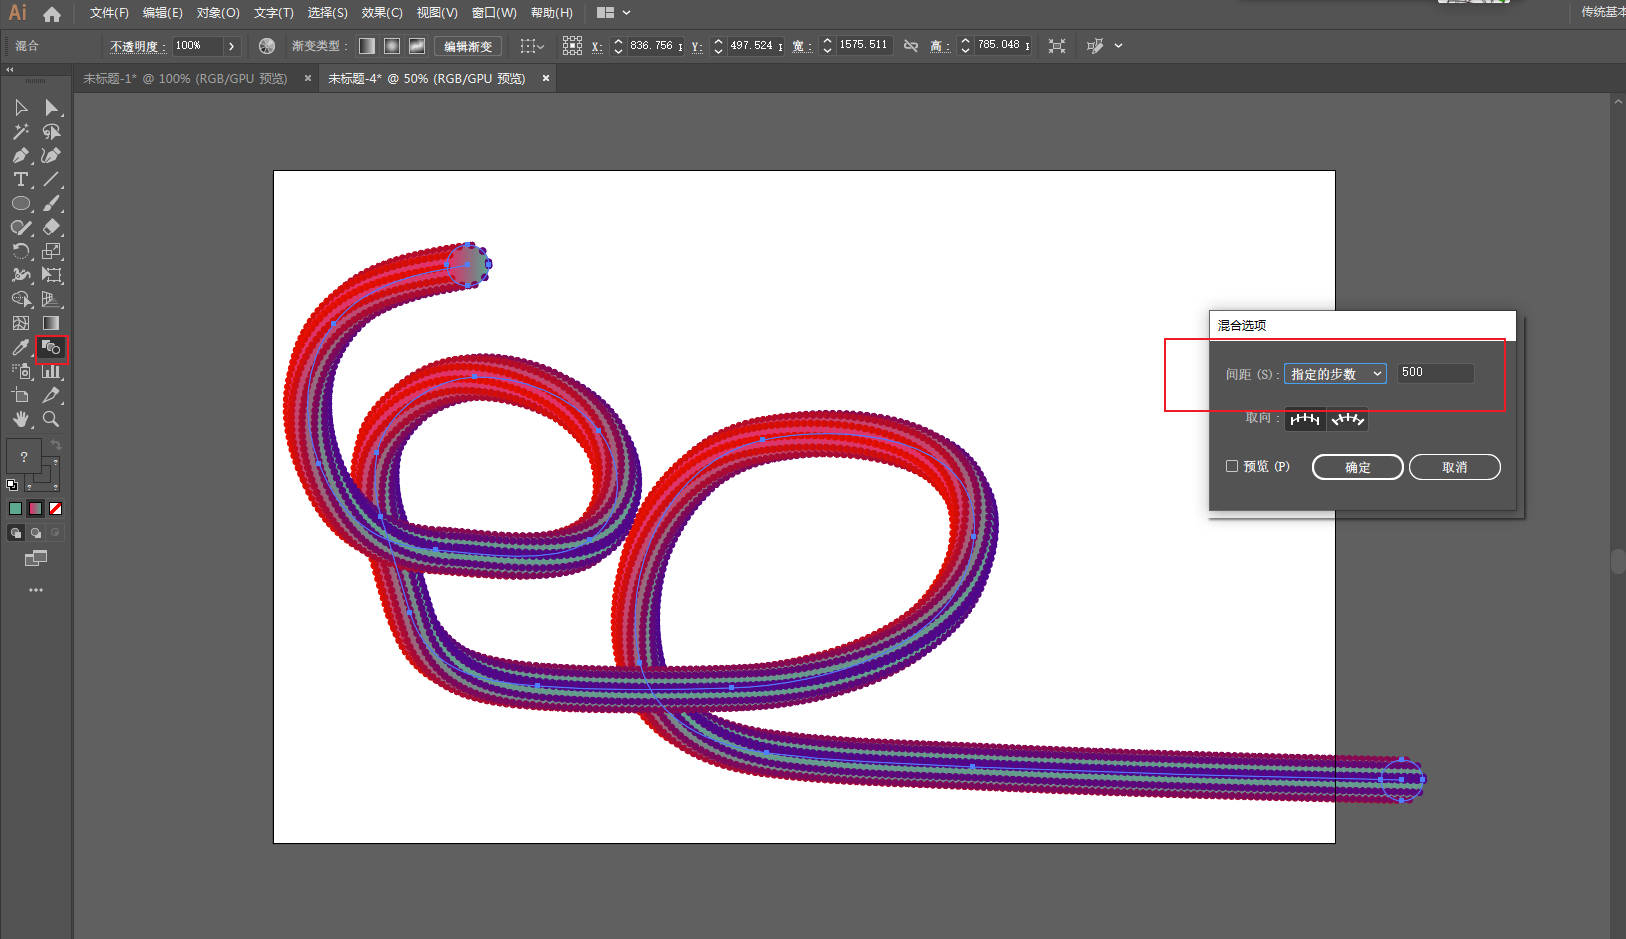
Task: Choose the Eyedropper tool
Action: point(20,348)
